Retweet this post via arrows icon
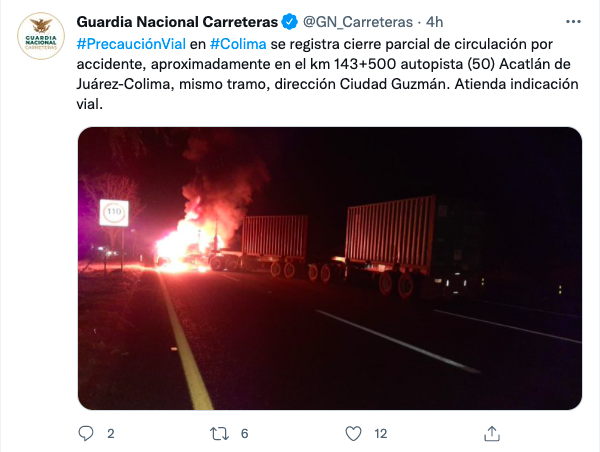The image size is (600, 452). (219, 434)
